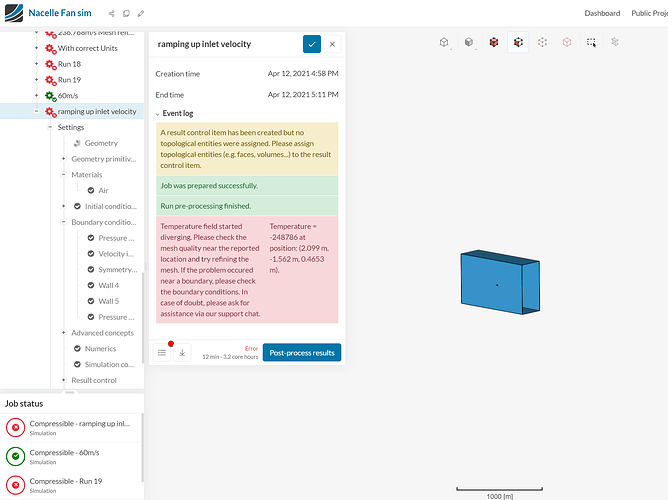668x500 pixels.
Task: Click the blue box geometry in the viewer
Action: 500,282
